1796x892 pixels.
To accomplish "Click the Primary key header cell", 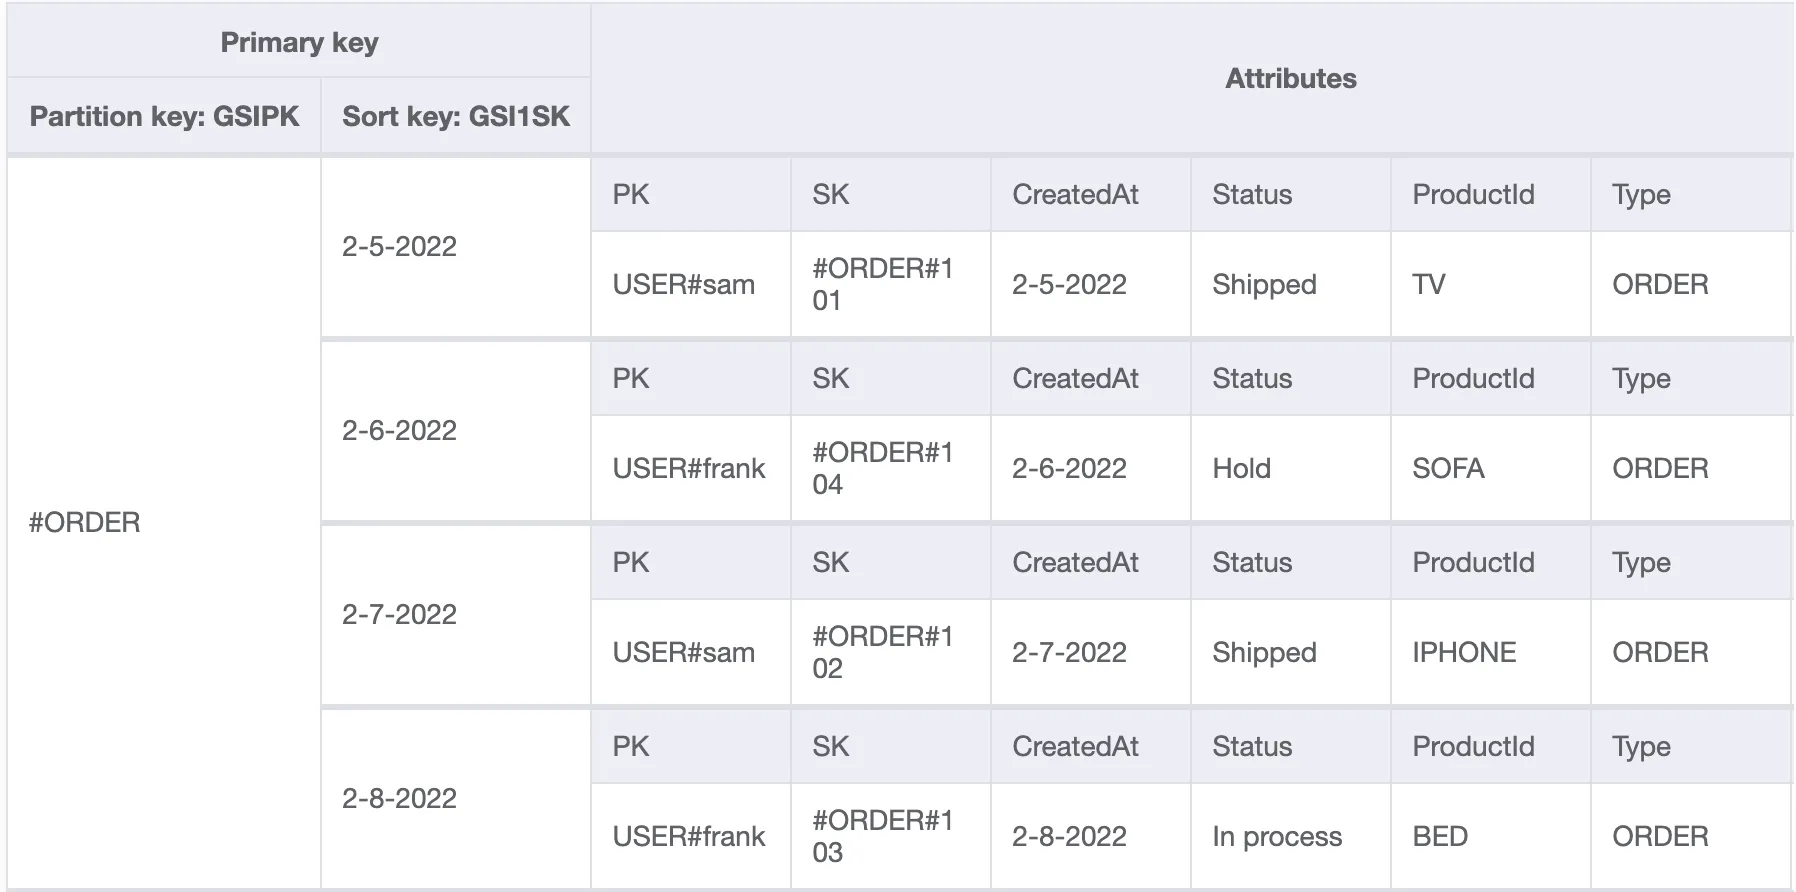I will point(299,42).
